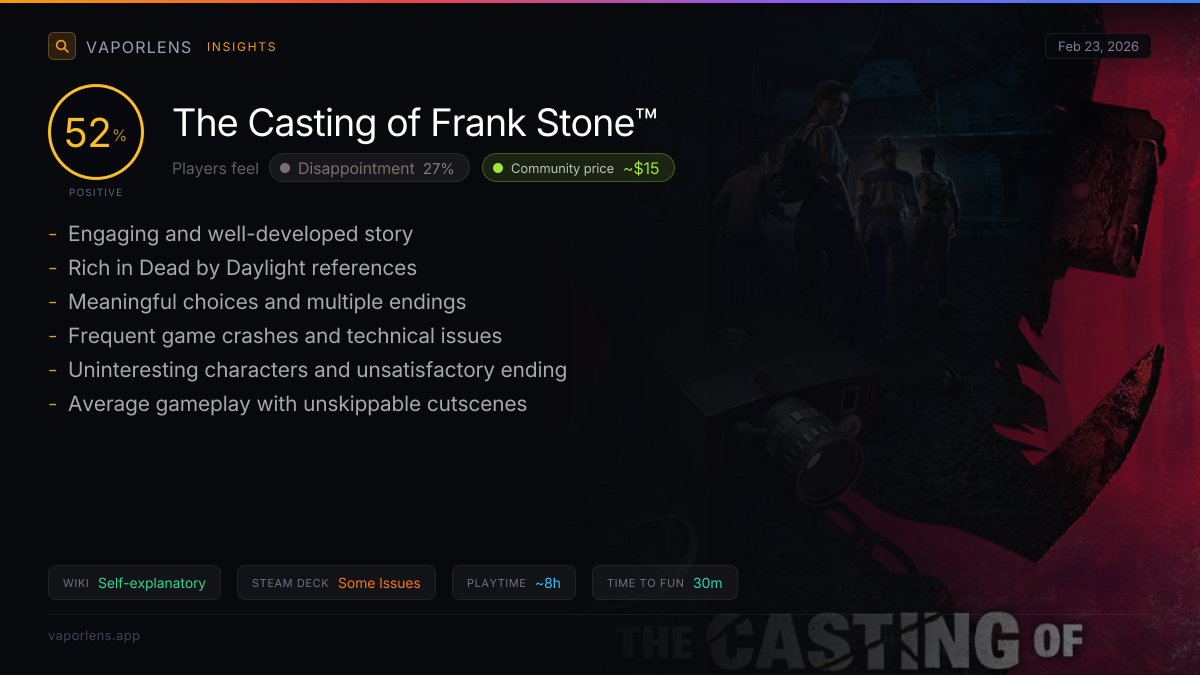Click "Meaningful choices and multiple endings" line
This screenshot has height=675, width=1200.
click(267, 302)
